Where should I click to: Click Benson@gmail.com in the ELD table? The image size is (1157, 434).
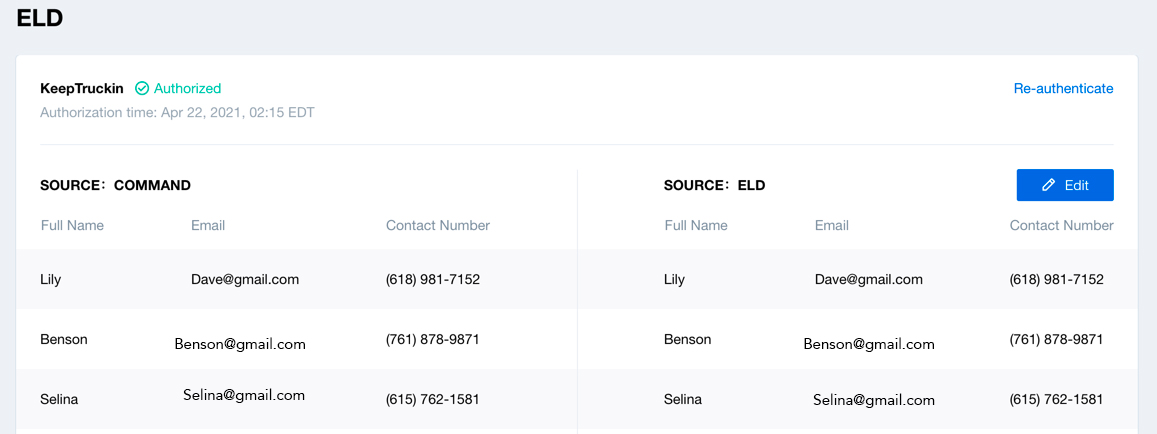(x=869, y=344)
